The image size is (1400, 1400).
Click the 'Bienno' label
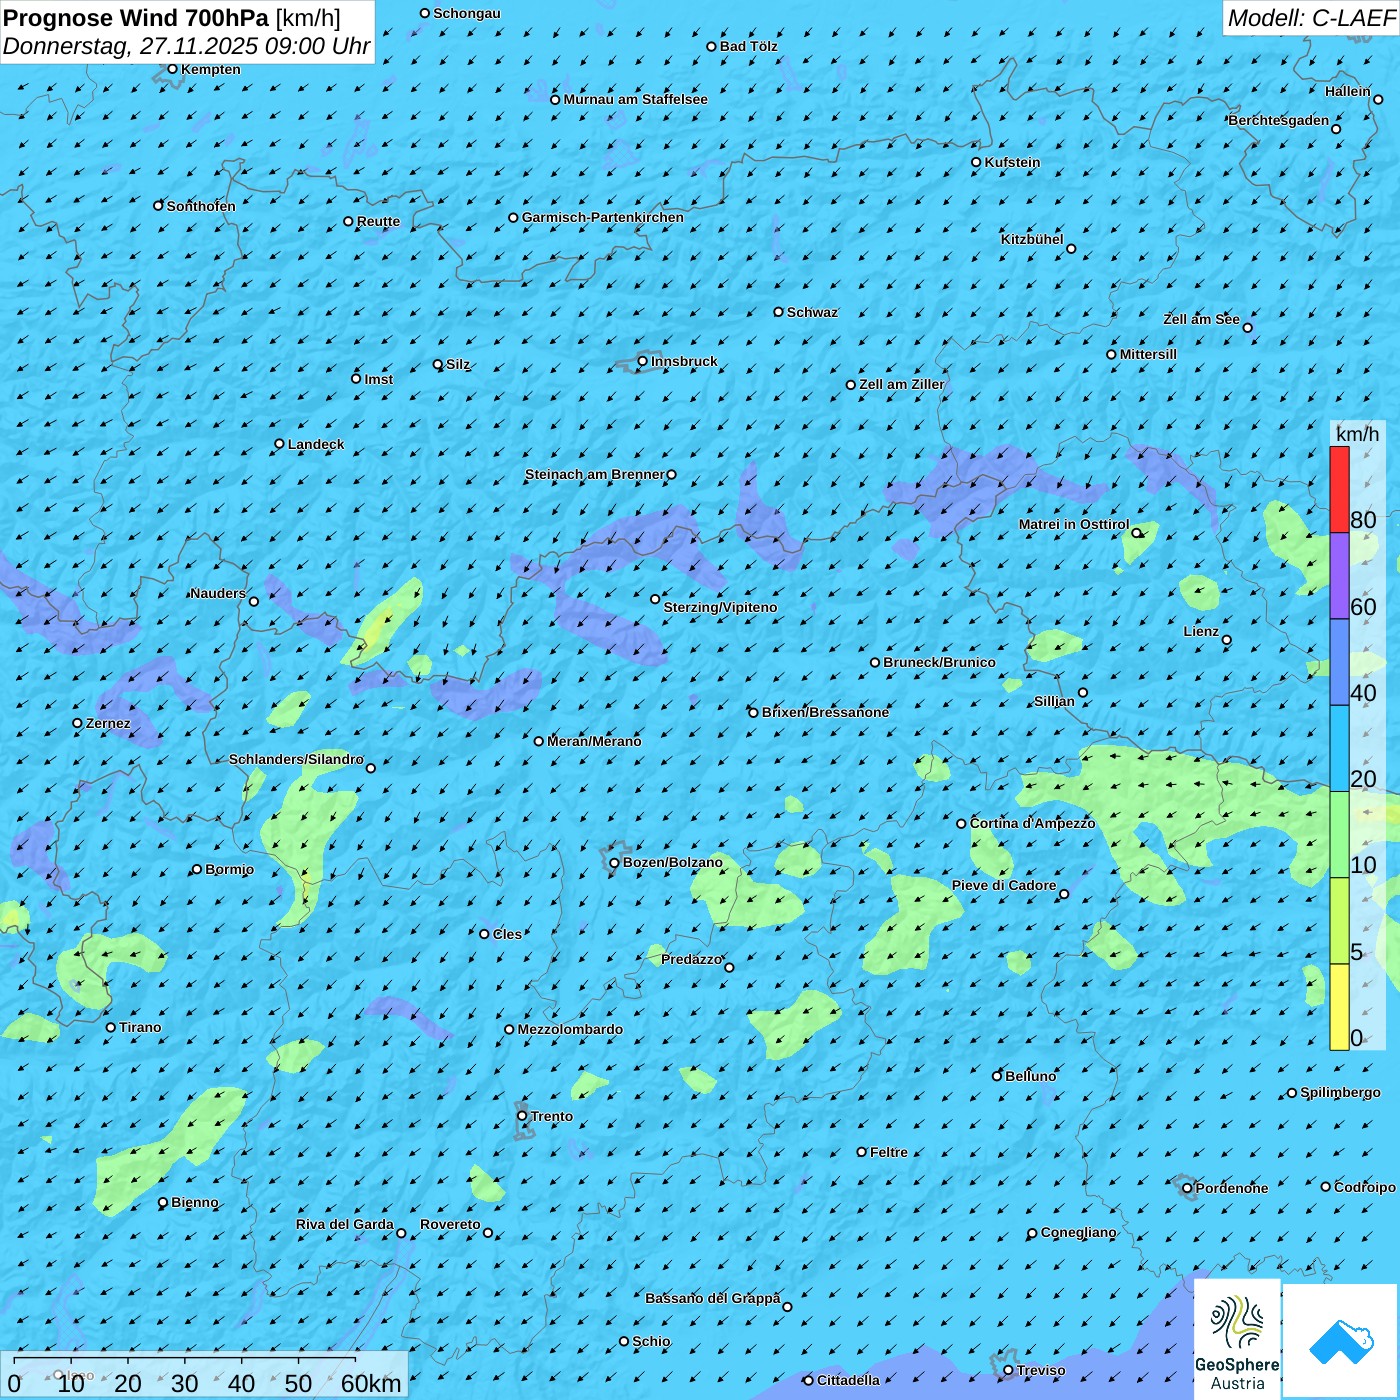click(194, 1203)
